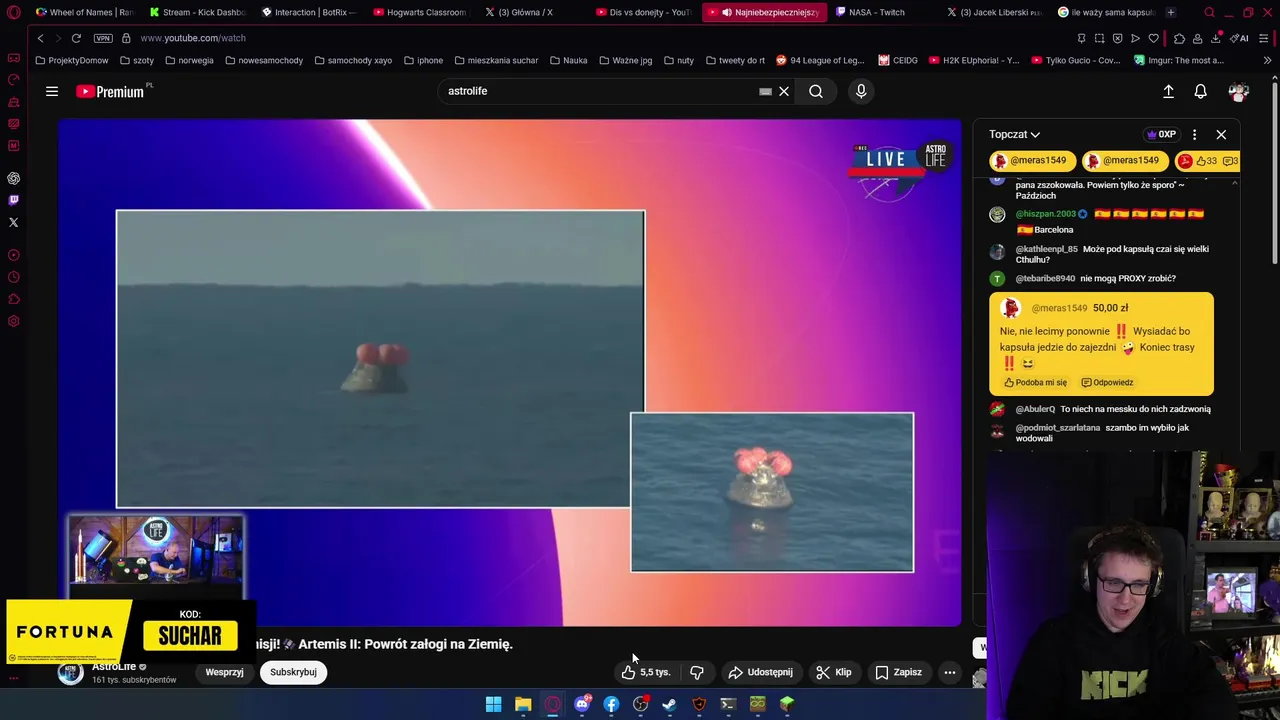The width and height of the screenshot is (1280, 720).
Task: Close the live chat panel
Action: click(1221, 134)
